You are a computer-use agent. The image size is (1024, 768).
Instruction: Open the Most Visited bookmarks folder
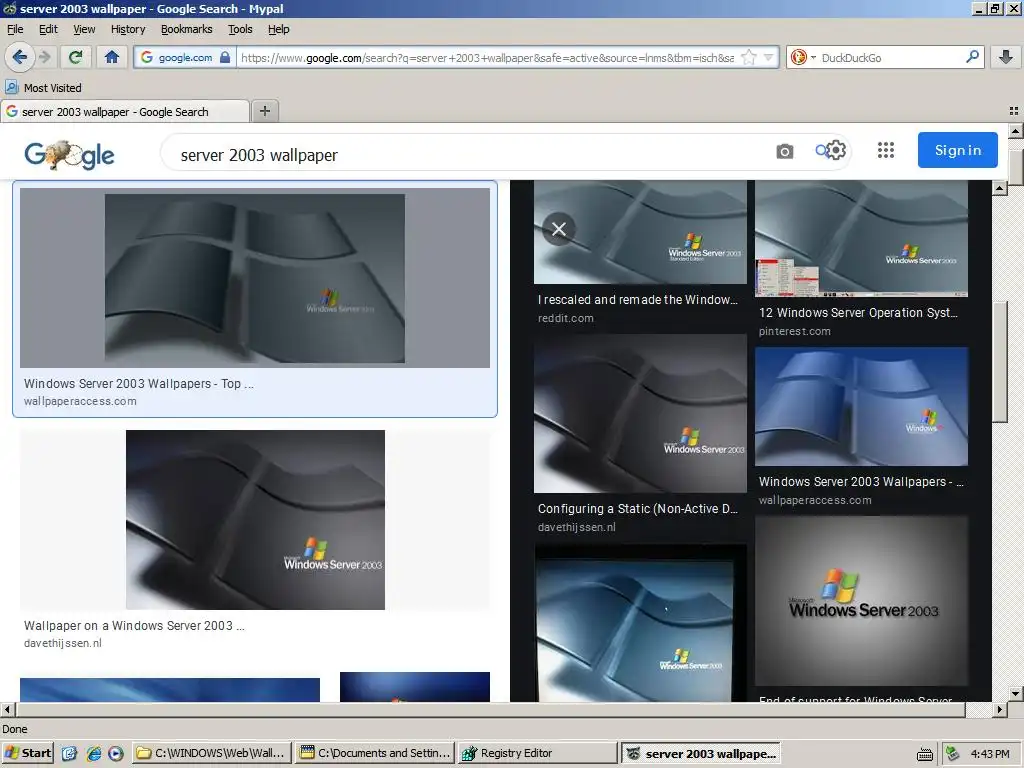click(43, 88)
